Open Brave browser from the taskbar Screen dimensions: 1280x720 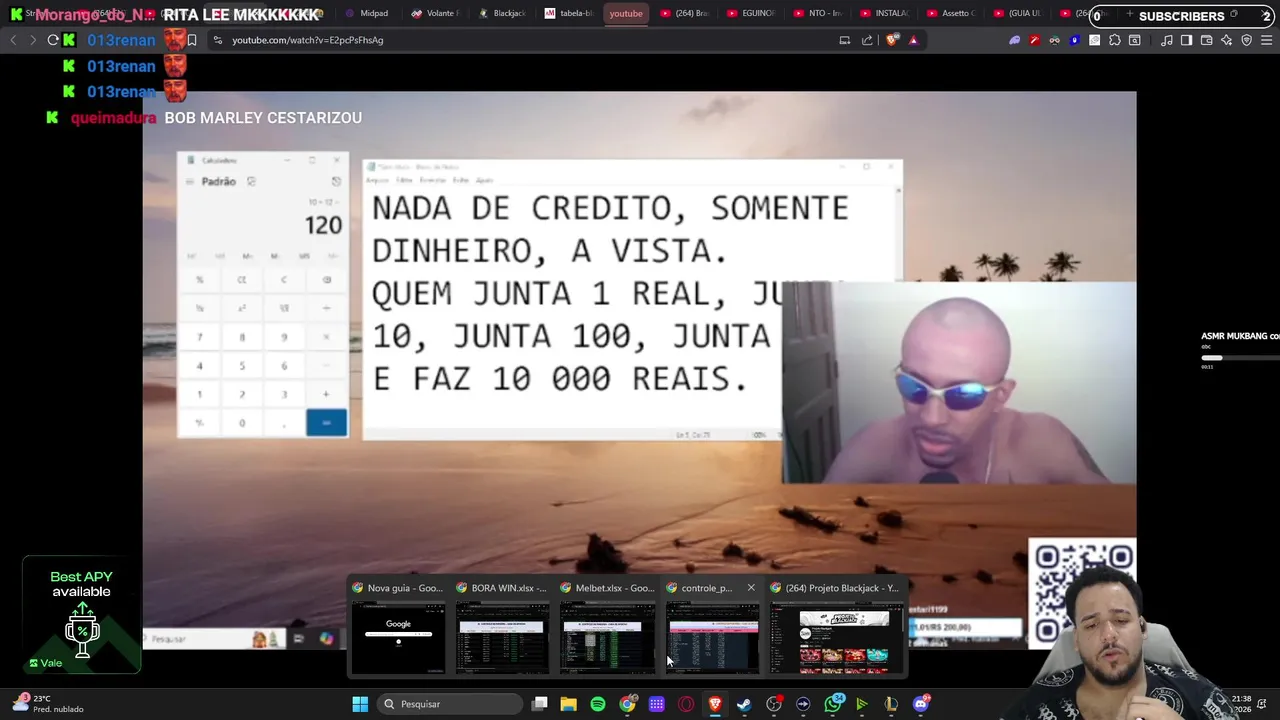tap(715, 704)
